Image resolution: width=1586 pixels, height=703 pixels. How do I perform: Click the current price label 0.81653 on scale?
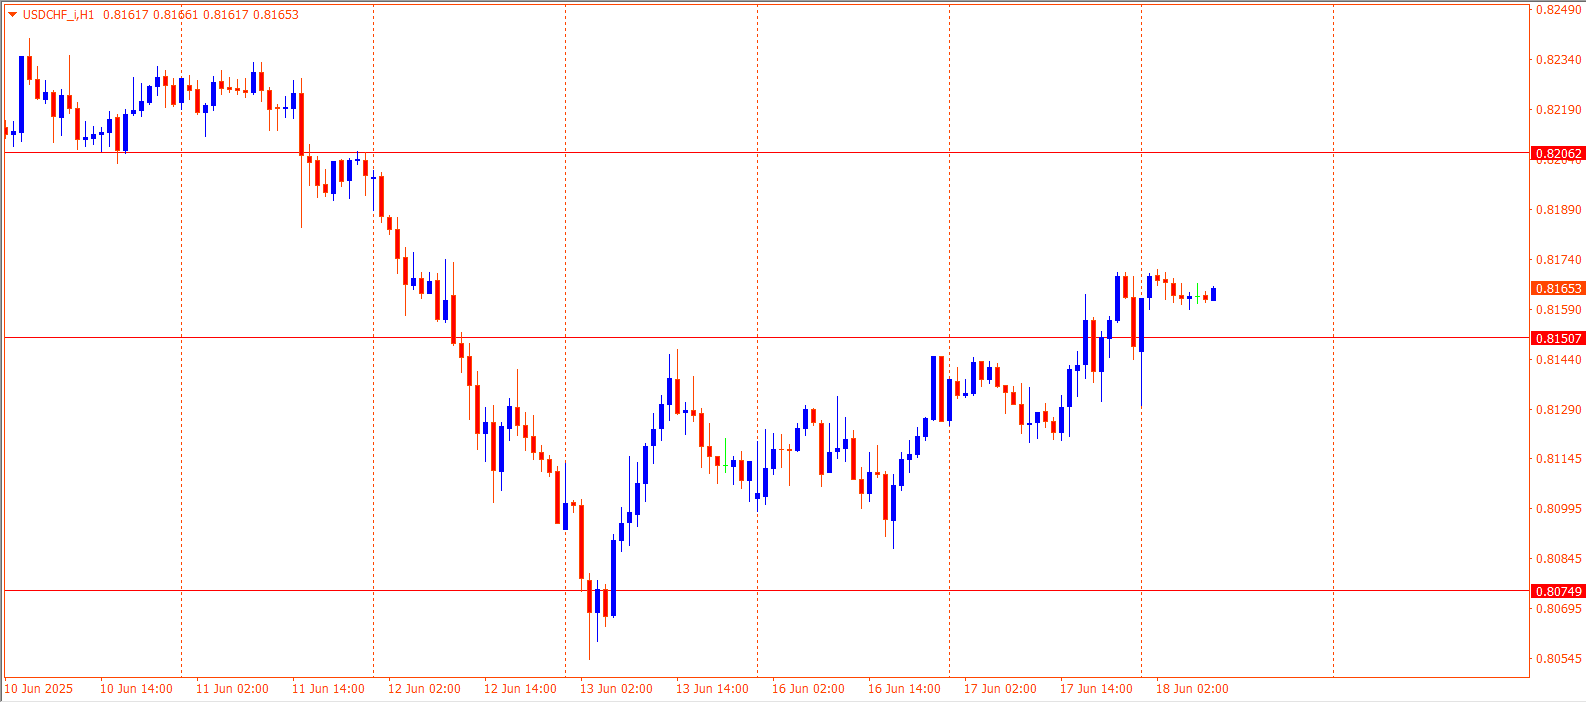tap(1559, 289)
